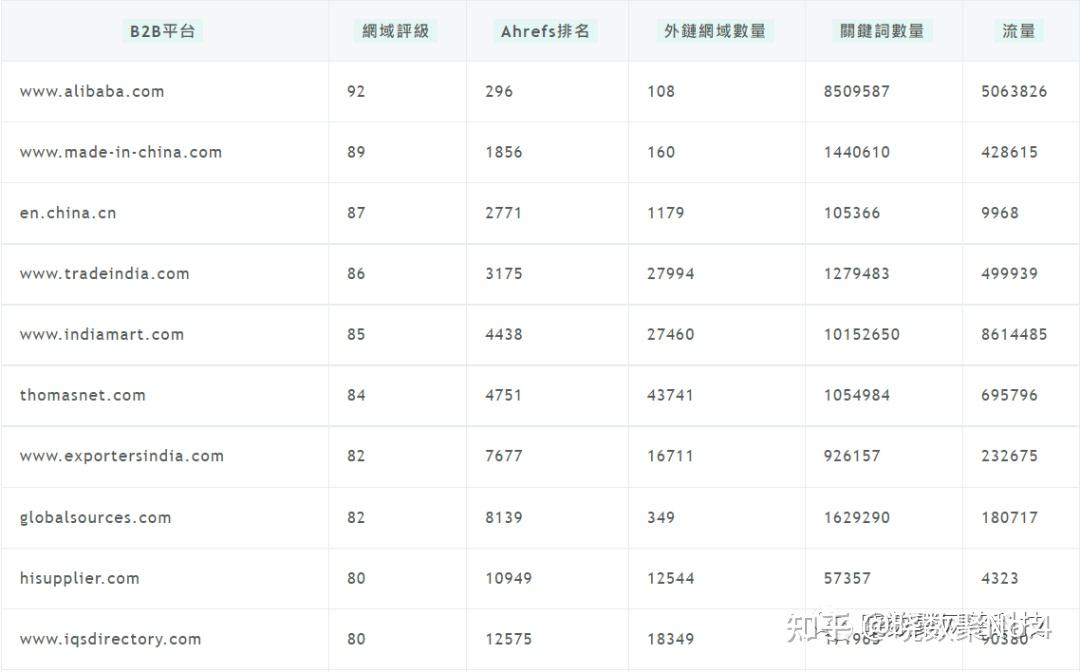Viewport: 1080px width, 672px height.
Task: Click indiamart's domain rating 85
Action: tap(356, 334)
